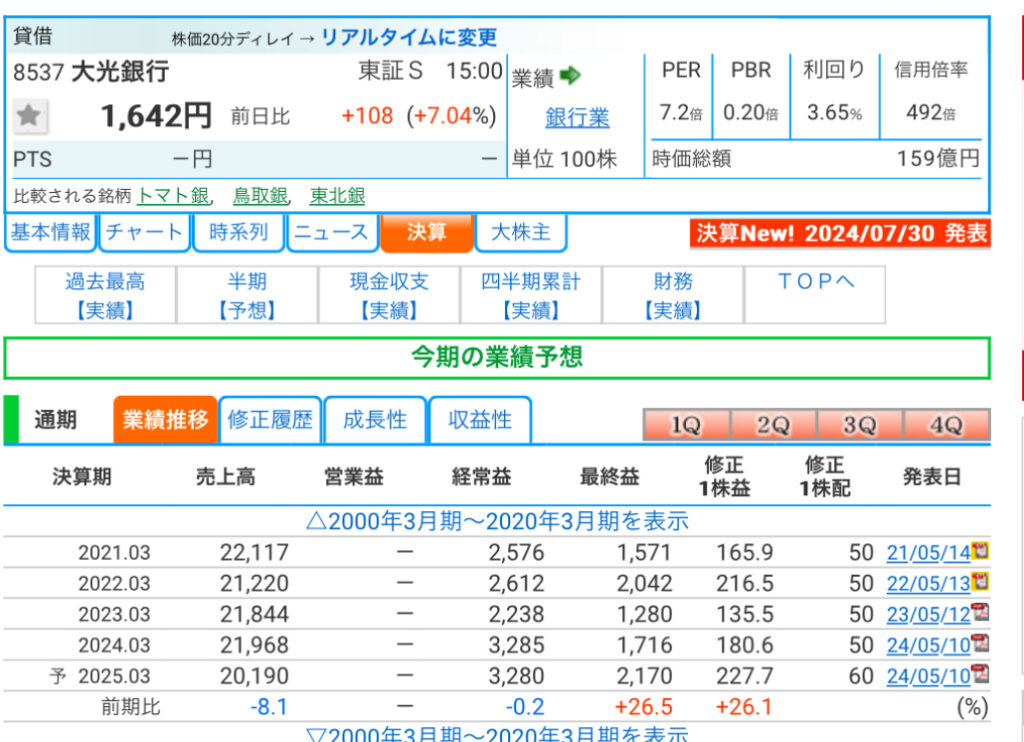Open compared stock 東北銀
The width and height of the screenshot is (1024, 742).
tap(337, 195)
